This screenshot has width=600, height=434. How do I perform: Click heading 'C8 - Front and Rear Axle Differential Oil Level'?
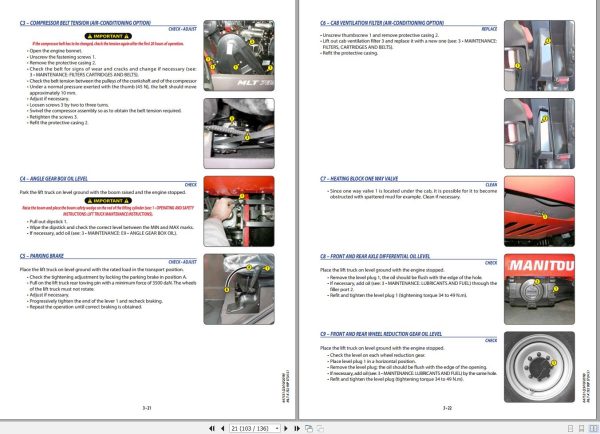[x=375, y=256]
